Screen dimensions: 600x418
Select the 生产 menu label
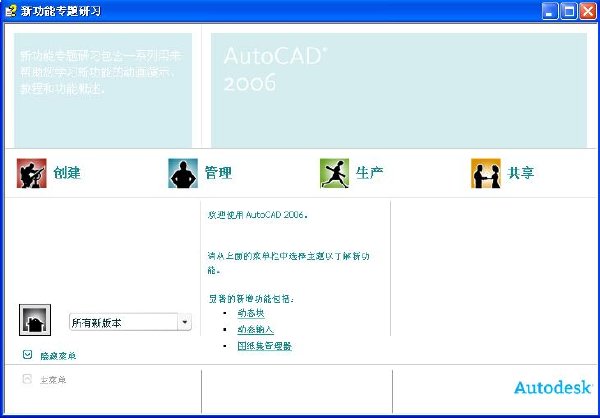coord(369,173)
